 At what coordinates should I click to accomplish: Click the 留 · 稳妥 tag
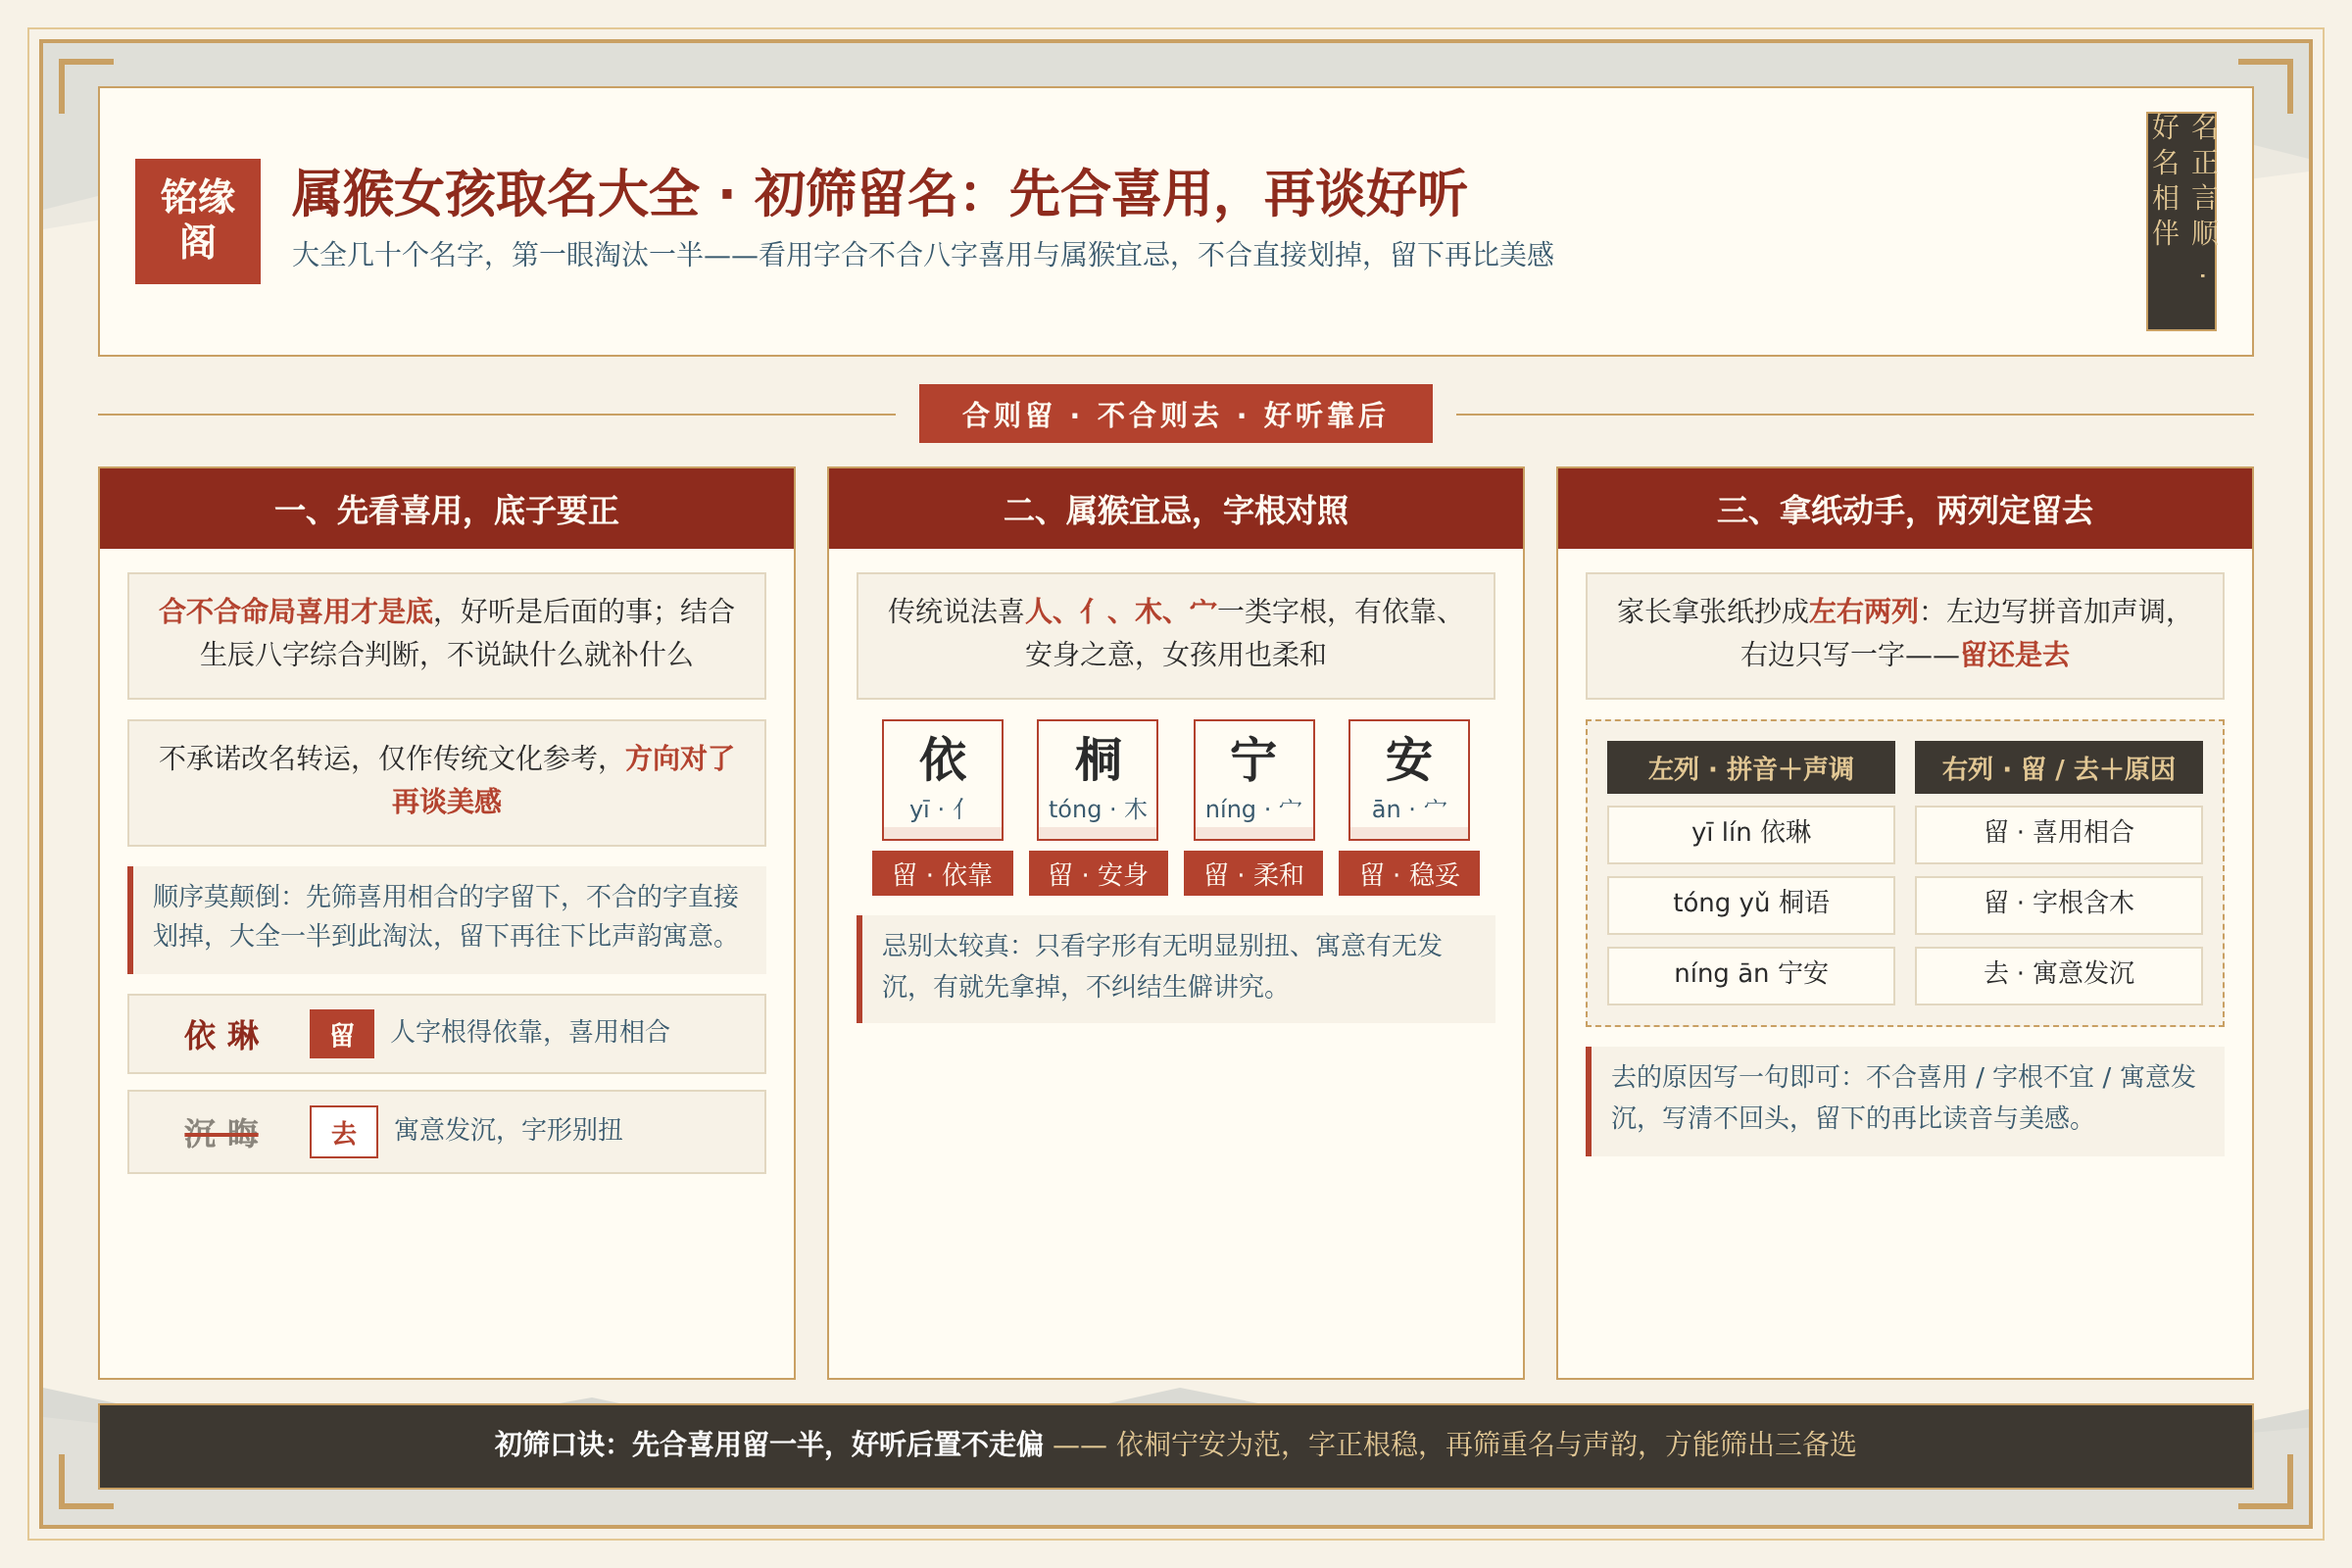1409,874
